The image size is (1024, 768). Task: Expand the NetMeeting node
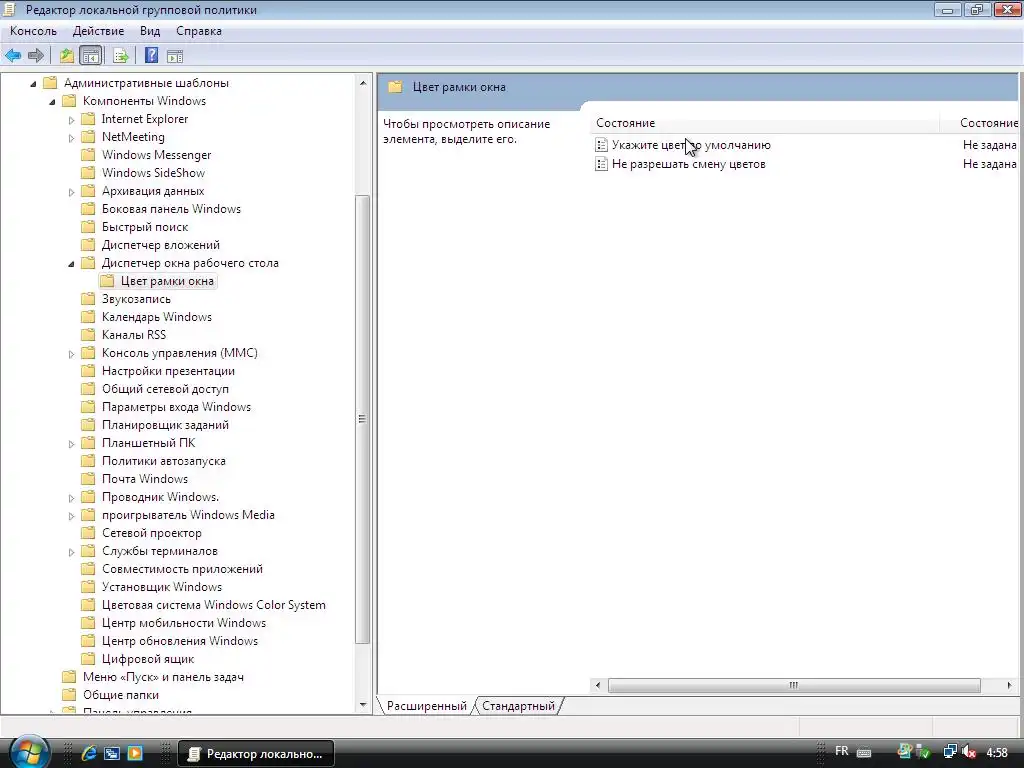71,138
